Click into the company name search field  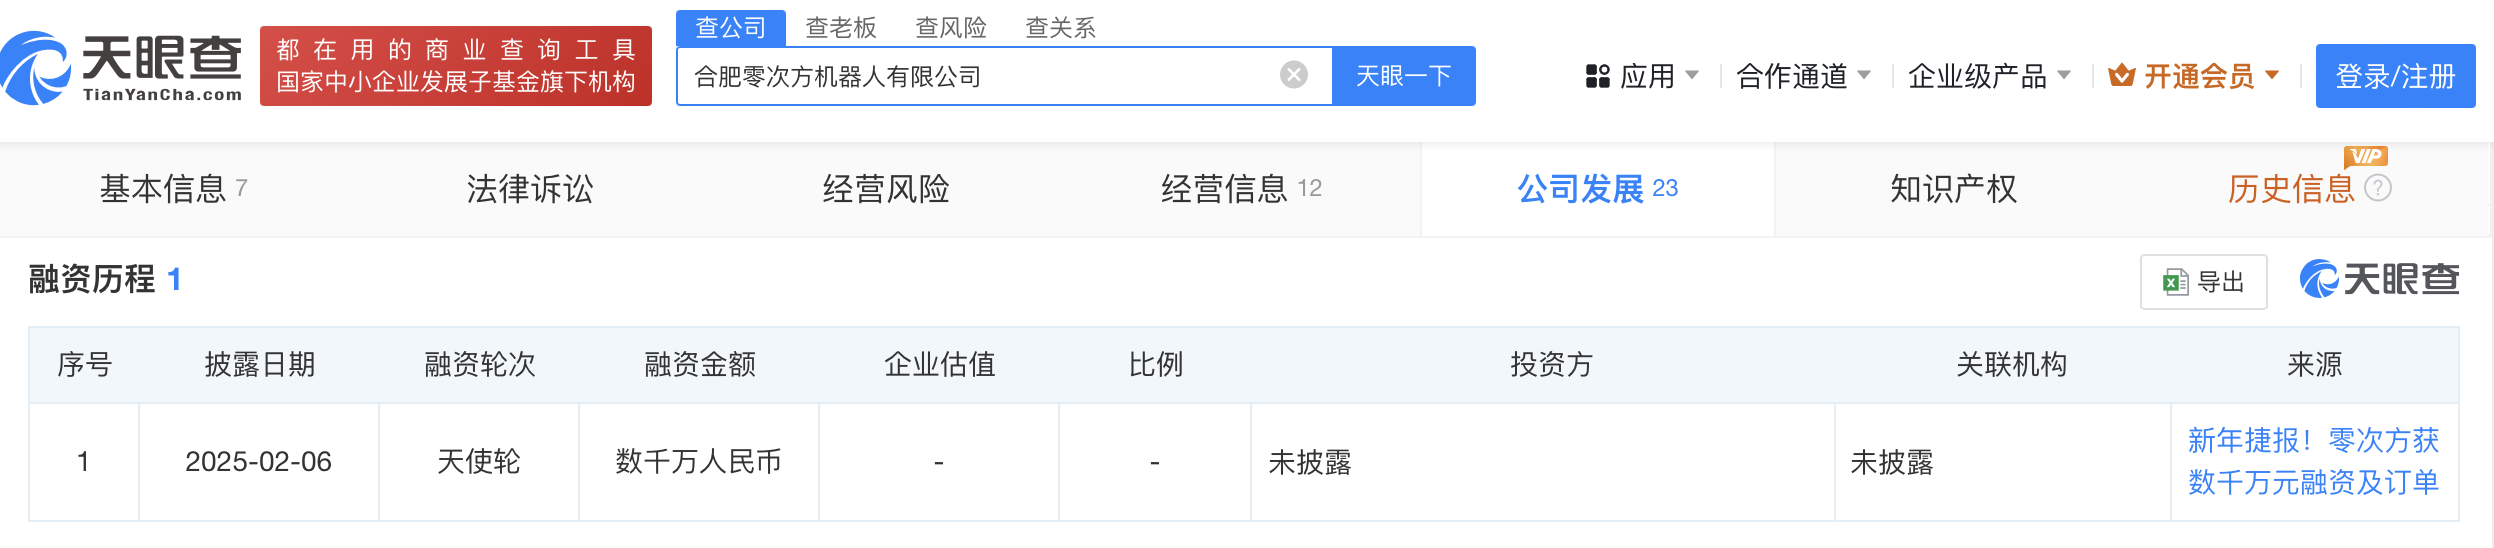980,76
